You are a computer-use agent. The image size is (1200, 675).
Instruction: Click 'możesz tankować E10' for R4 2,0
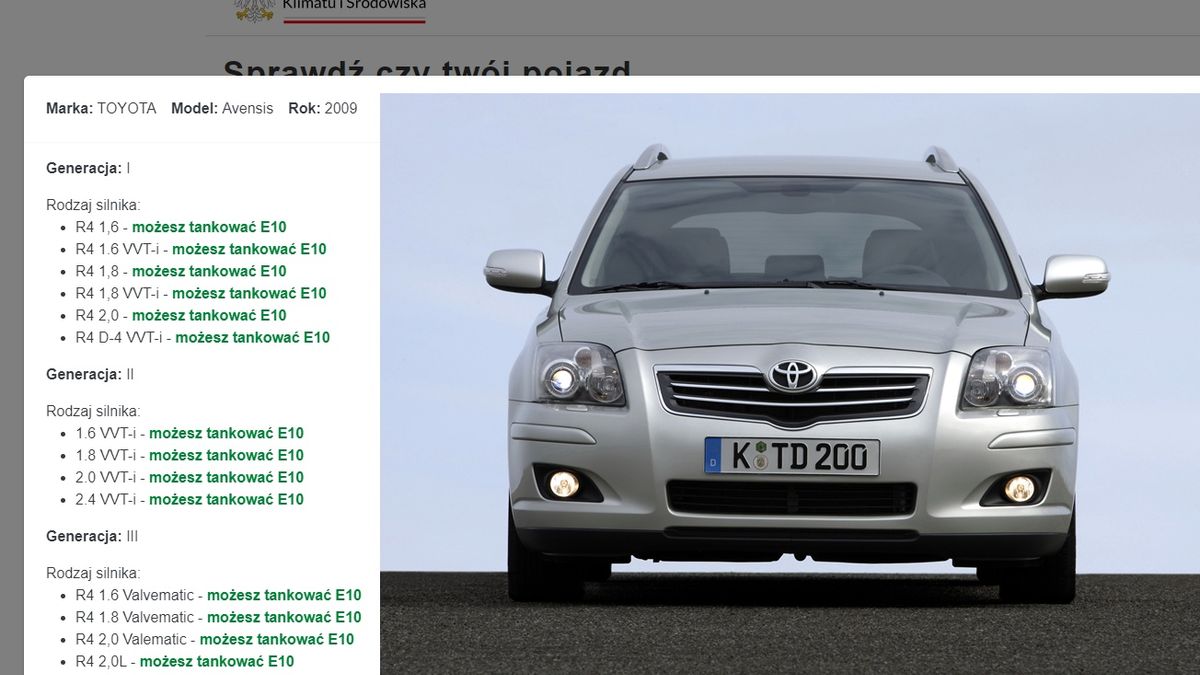(219, 315)
